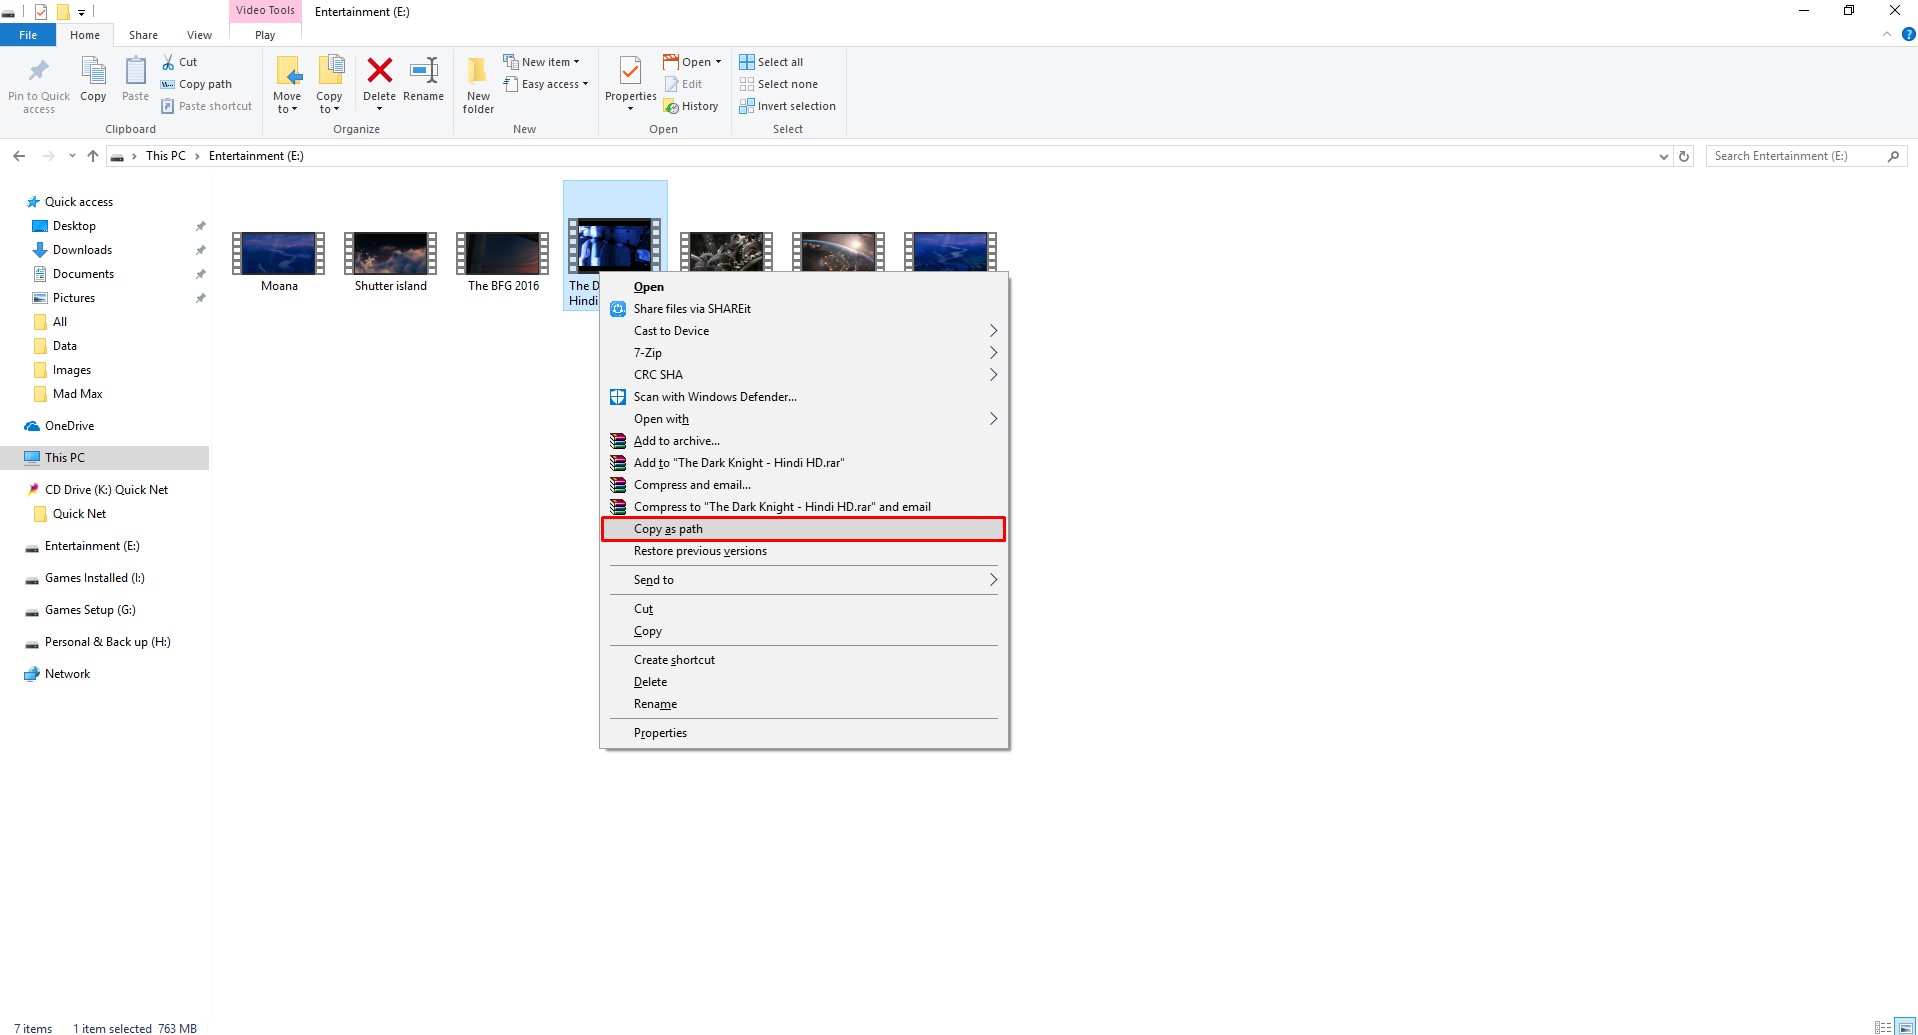This screenshot has width=1918, height=1035.
Task: Click the Properties checkmark icon
Action: tap(630, 71)
